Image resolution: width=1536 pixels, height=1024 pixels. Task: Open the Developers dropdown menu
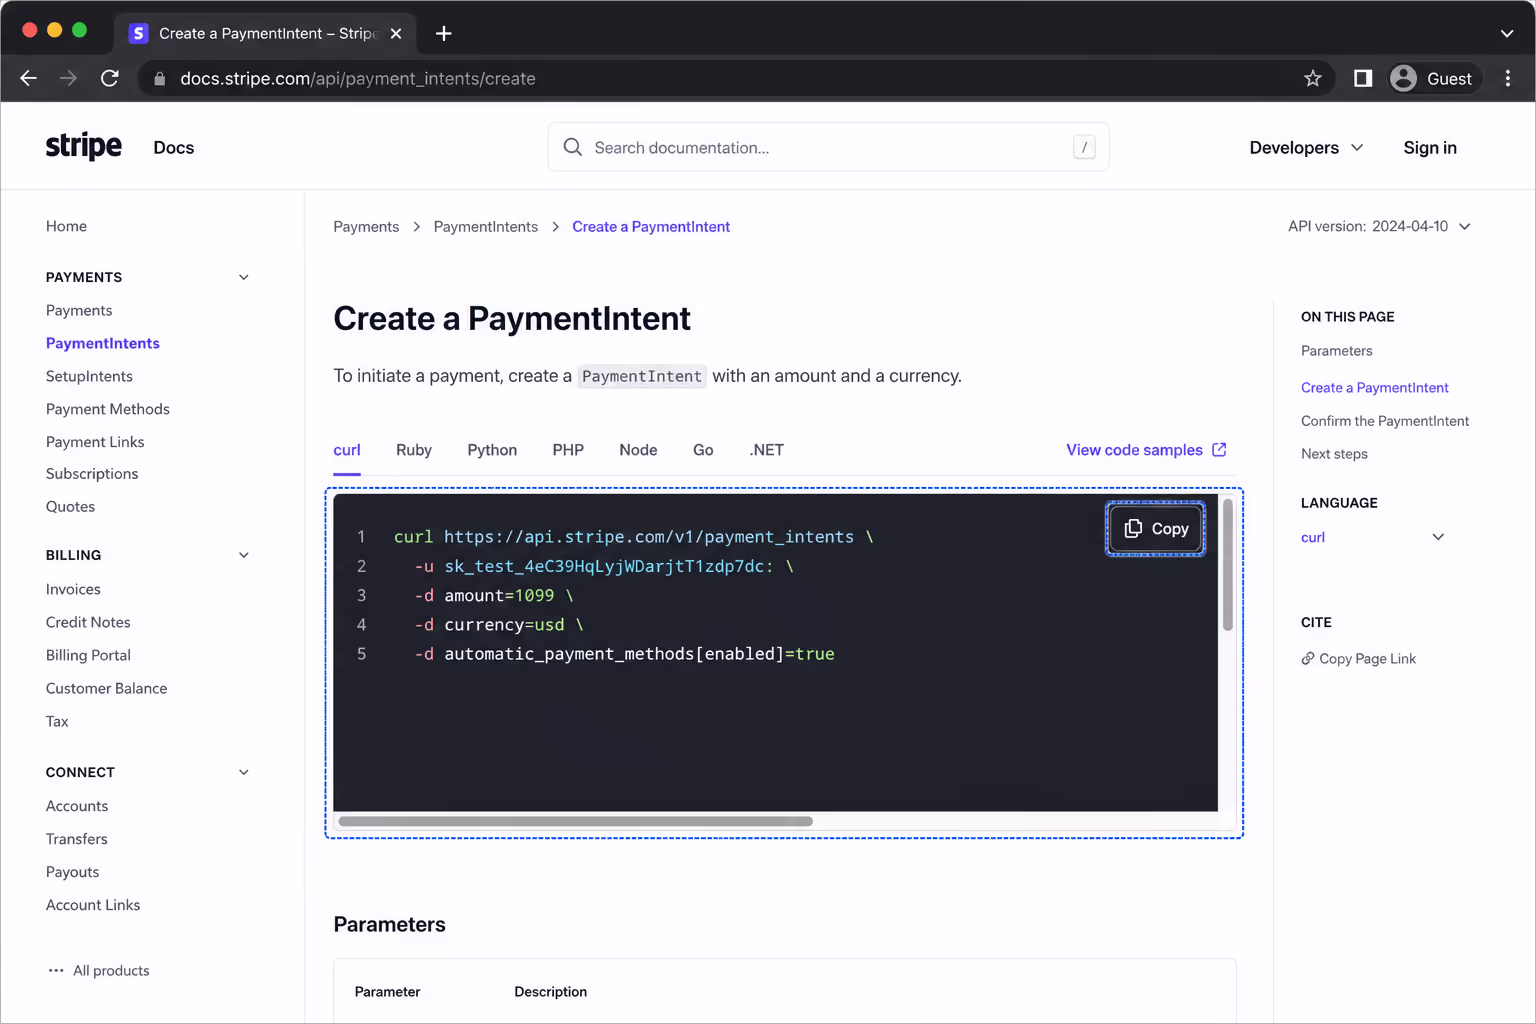1306,147
